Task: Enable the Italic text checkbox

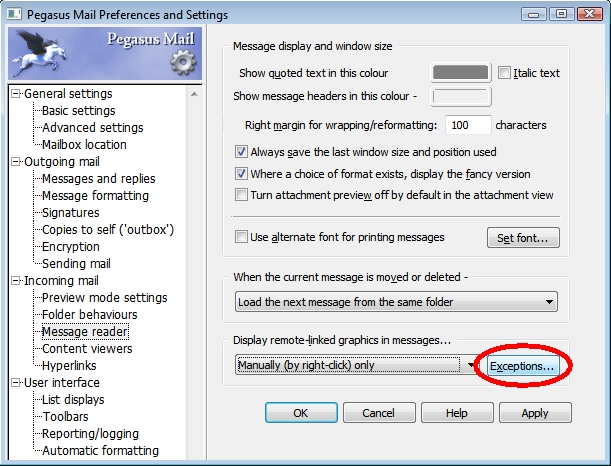Action: coord(505,73)
